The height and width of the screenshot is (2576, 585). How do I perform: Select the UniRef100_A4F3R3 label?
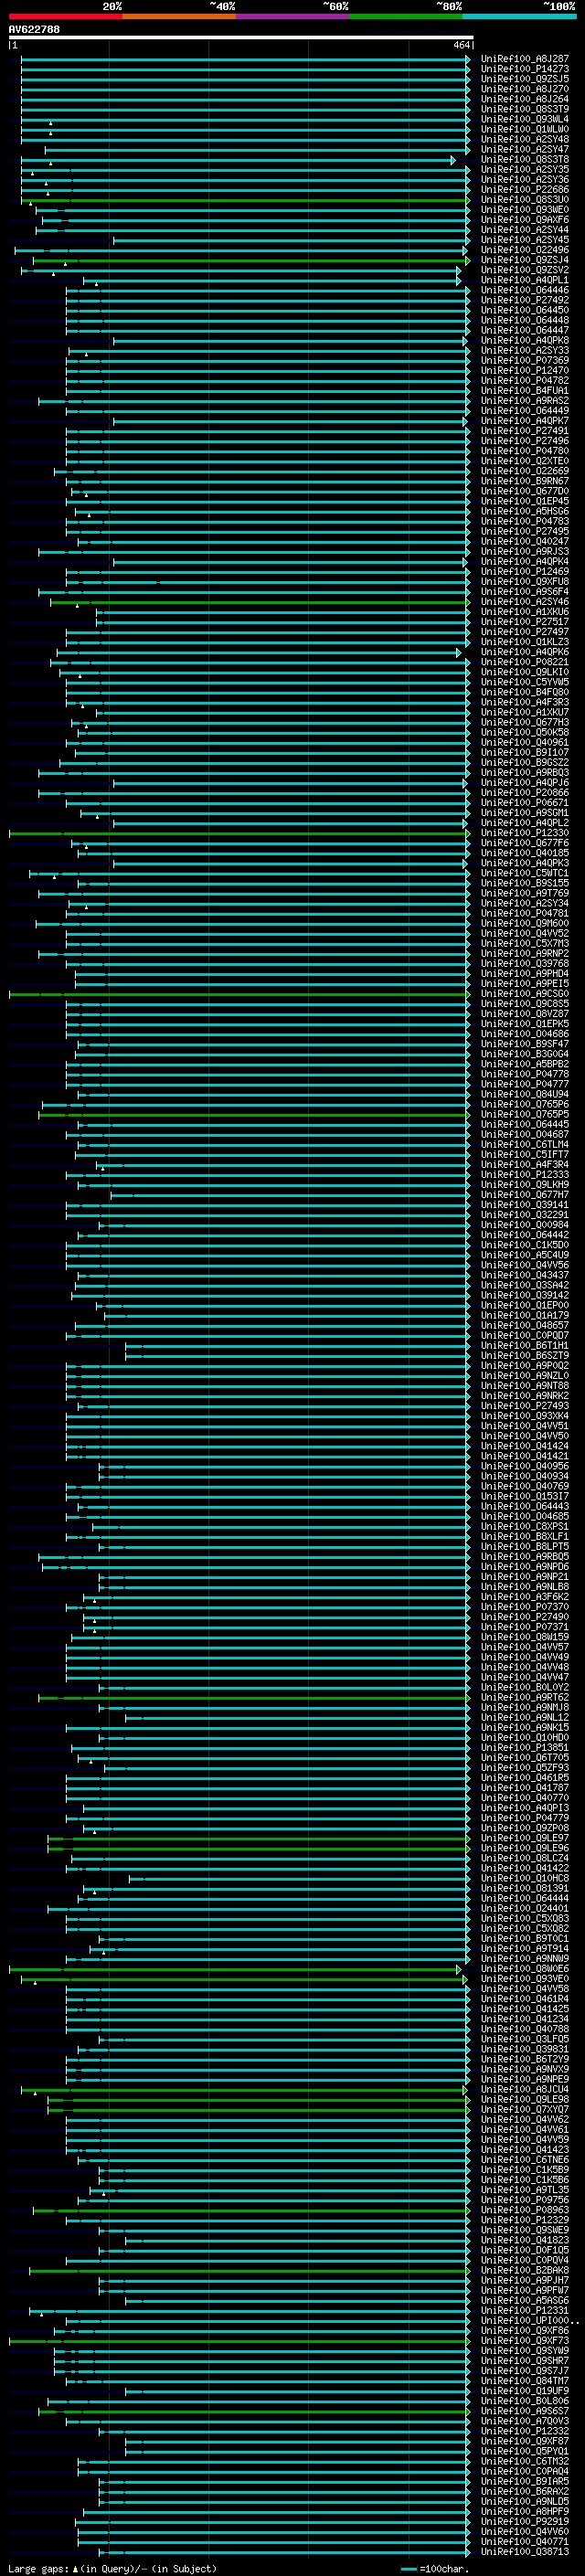pos(525,702)
